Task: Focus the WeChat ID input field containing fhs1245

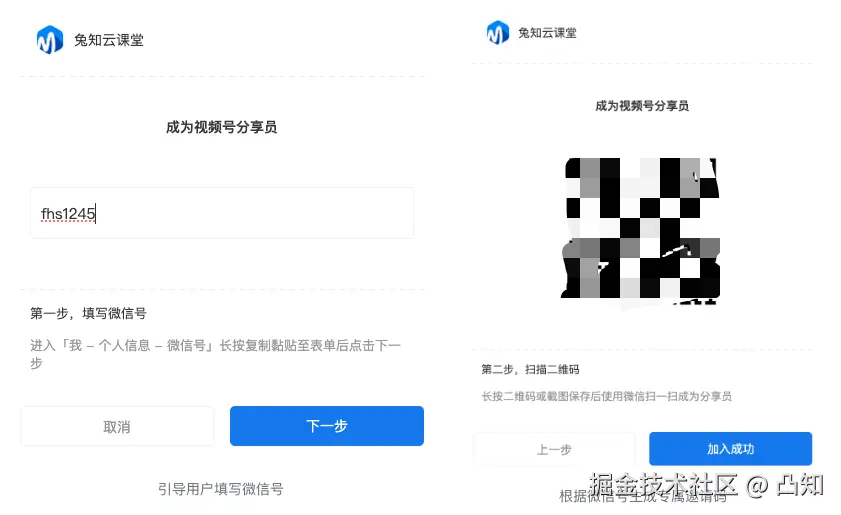Action: [222, 213]
